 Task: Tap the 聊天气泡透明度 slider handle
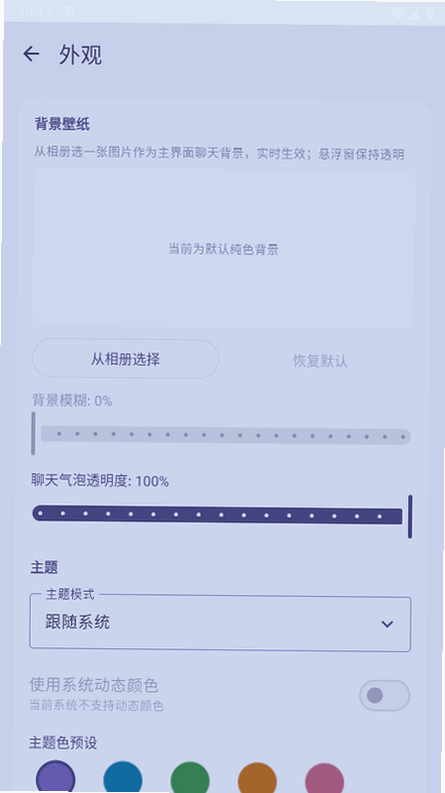pyautogui.click(x=410, y=516)
